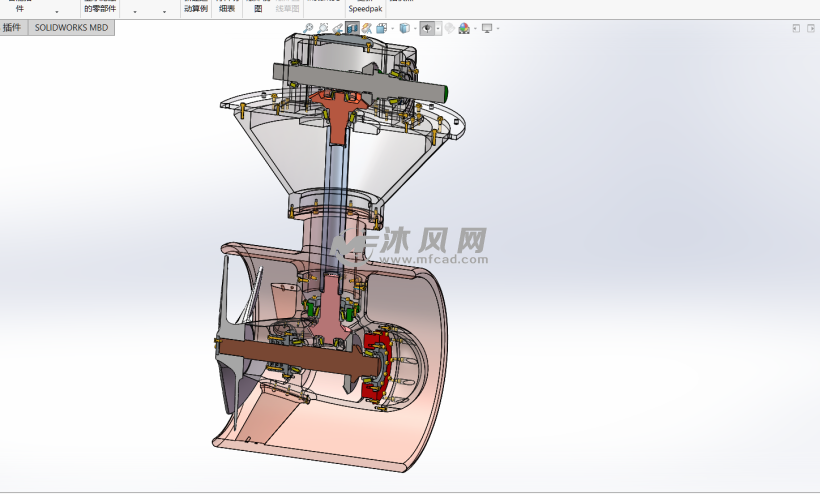
Task: Toggle the Section View icon
Action: [352, 28]
